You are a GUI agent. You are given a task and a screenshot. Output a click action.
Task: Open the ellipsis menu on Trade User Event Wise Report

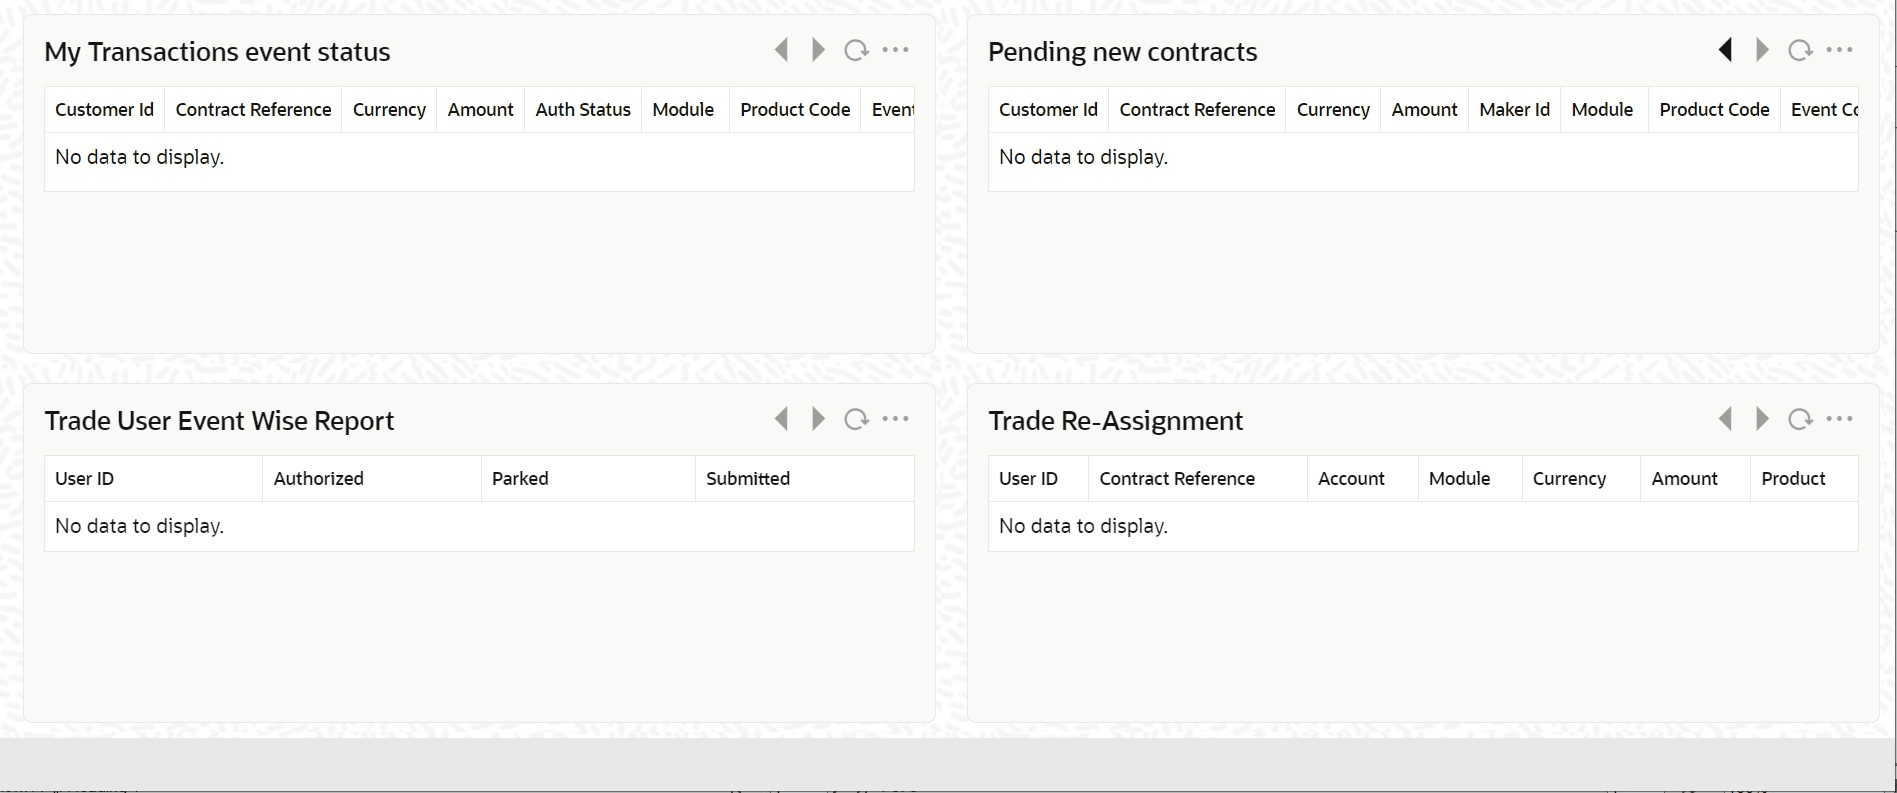[x=896, y=419]
